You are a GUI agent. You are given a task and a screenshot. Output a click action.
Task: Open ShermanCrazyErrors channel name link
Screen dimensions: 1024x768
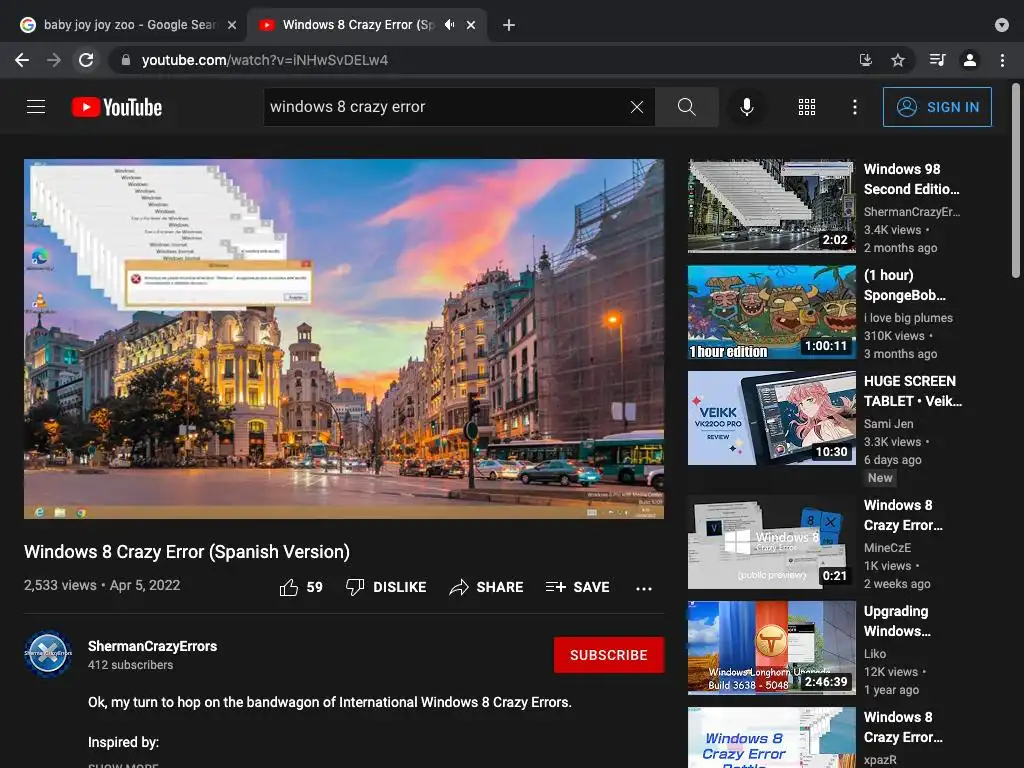(x=153, y=646)
